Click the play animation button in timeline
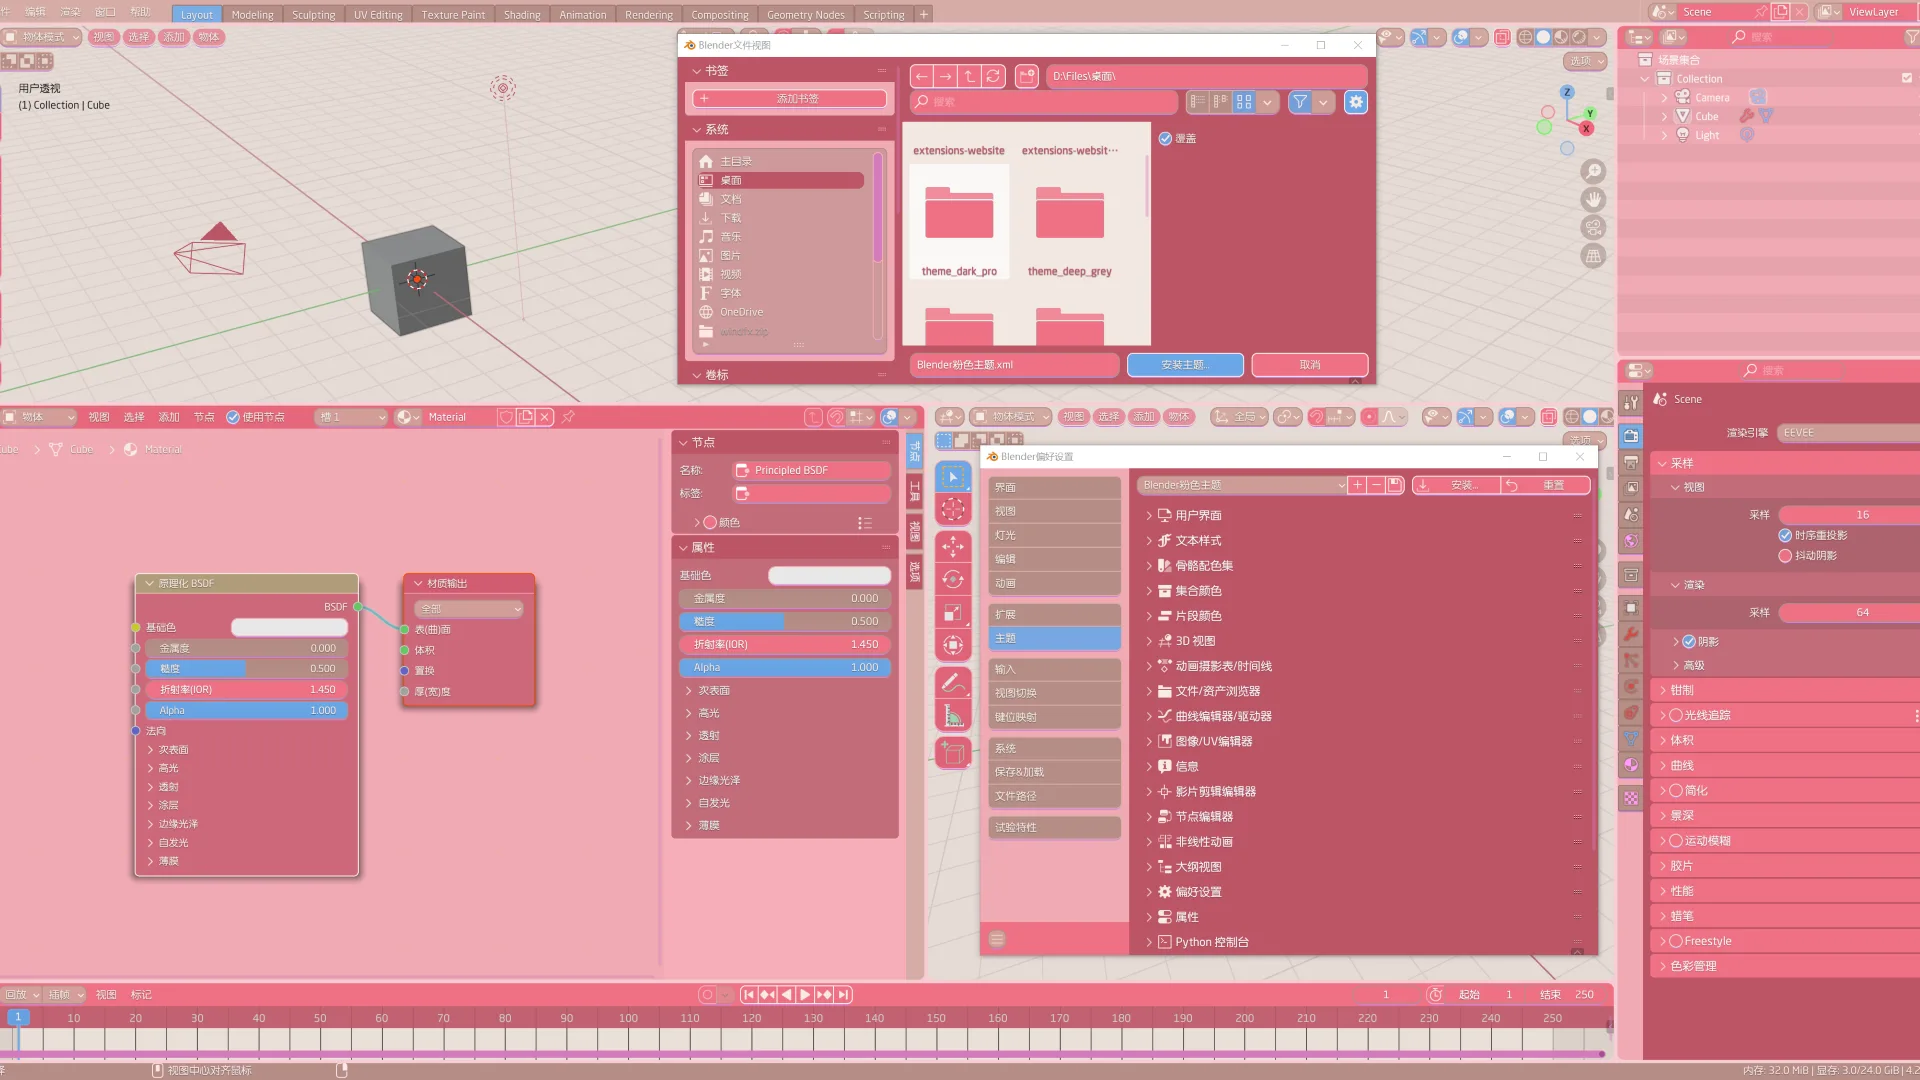The width and height of the screenshot is (1920, 1080). tap(805, 995)
